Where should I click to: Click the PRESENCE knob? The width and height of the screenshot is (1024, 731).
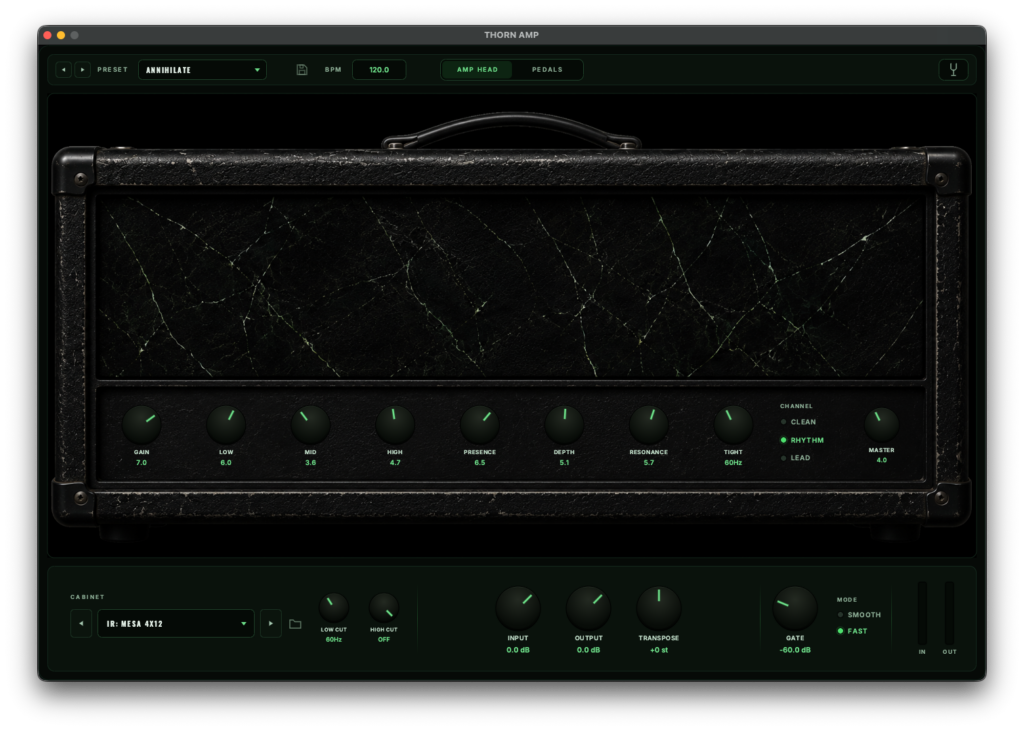(x=479, y=425)
